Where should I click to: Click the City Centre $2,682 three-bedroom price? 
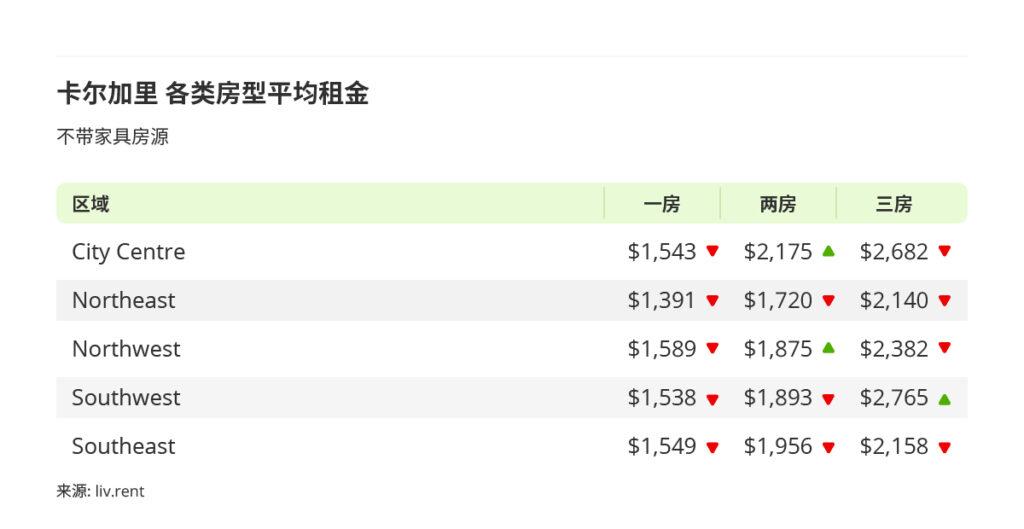tap(894, 251)
